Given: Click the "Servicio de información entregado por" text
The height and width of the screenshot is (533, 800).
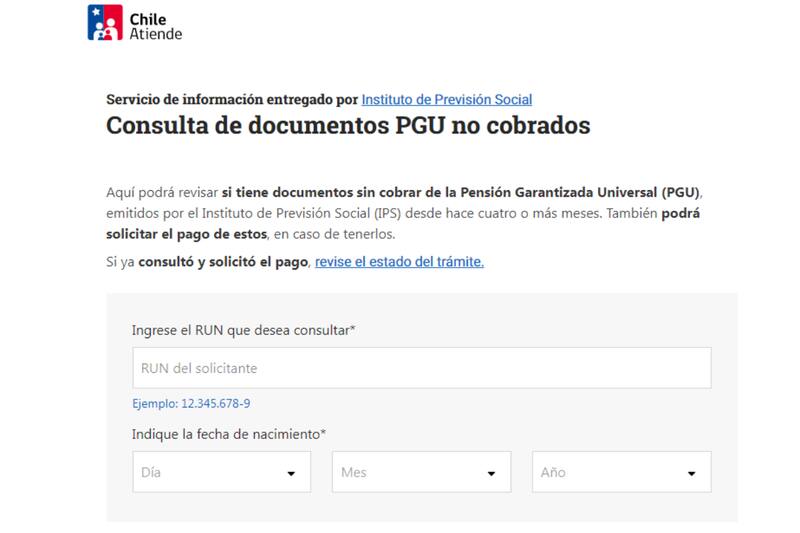Looking at the screenshot, I should (x=232, y=99).
